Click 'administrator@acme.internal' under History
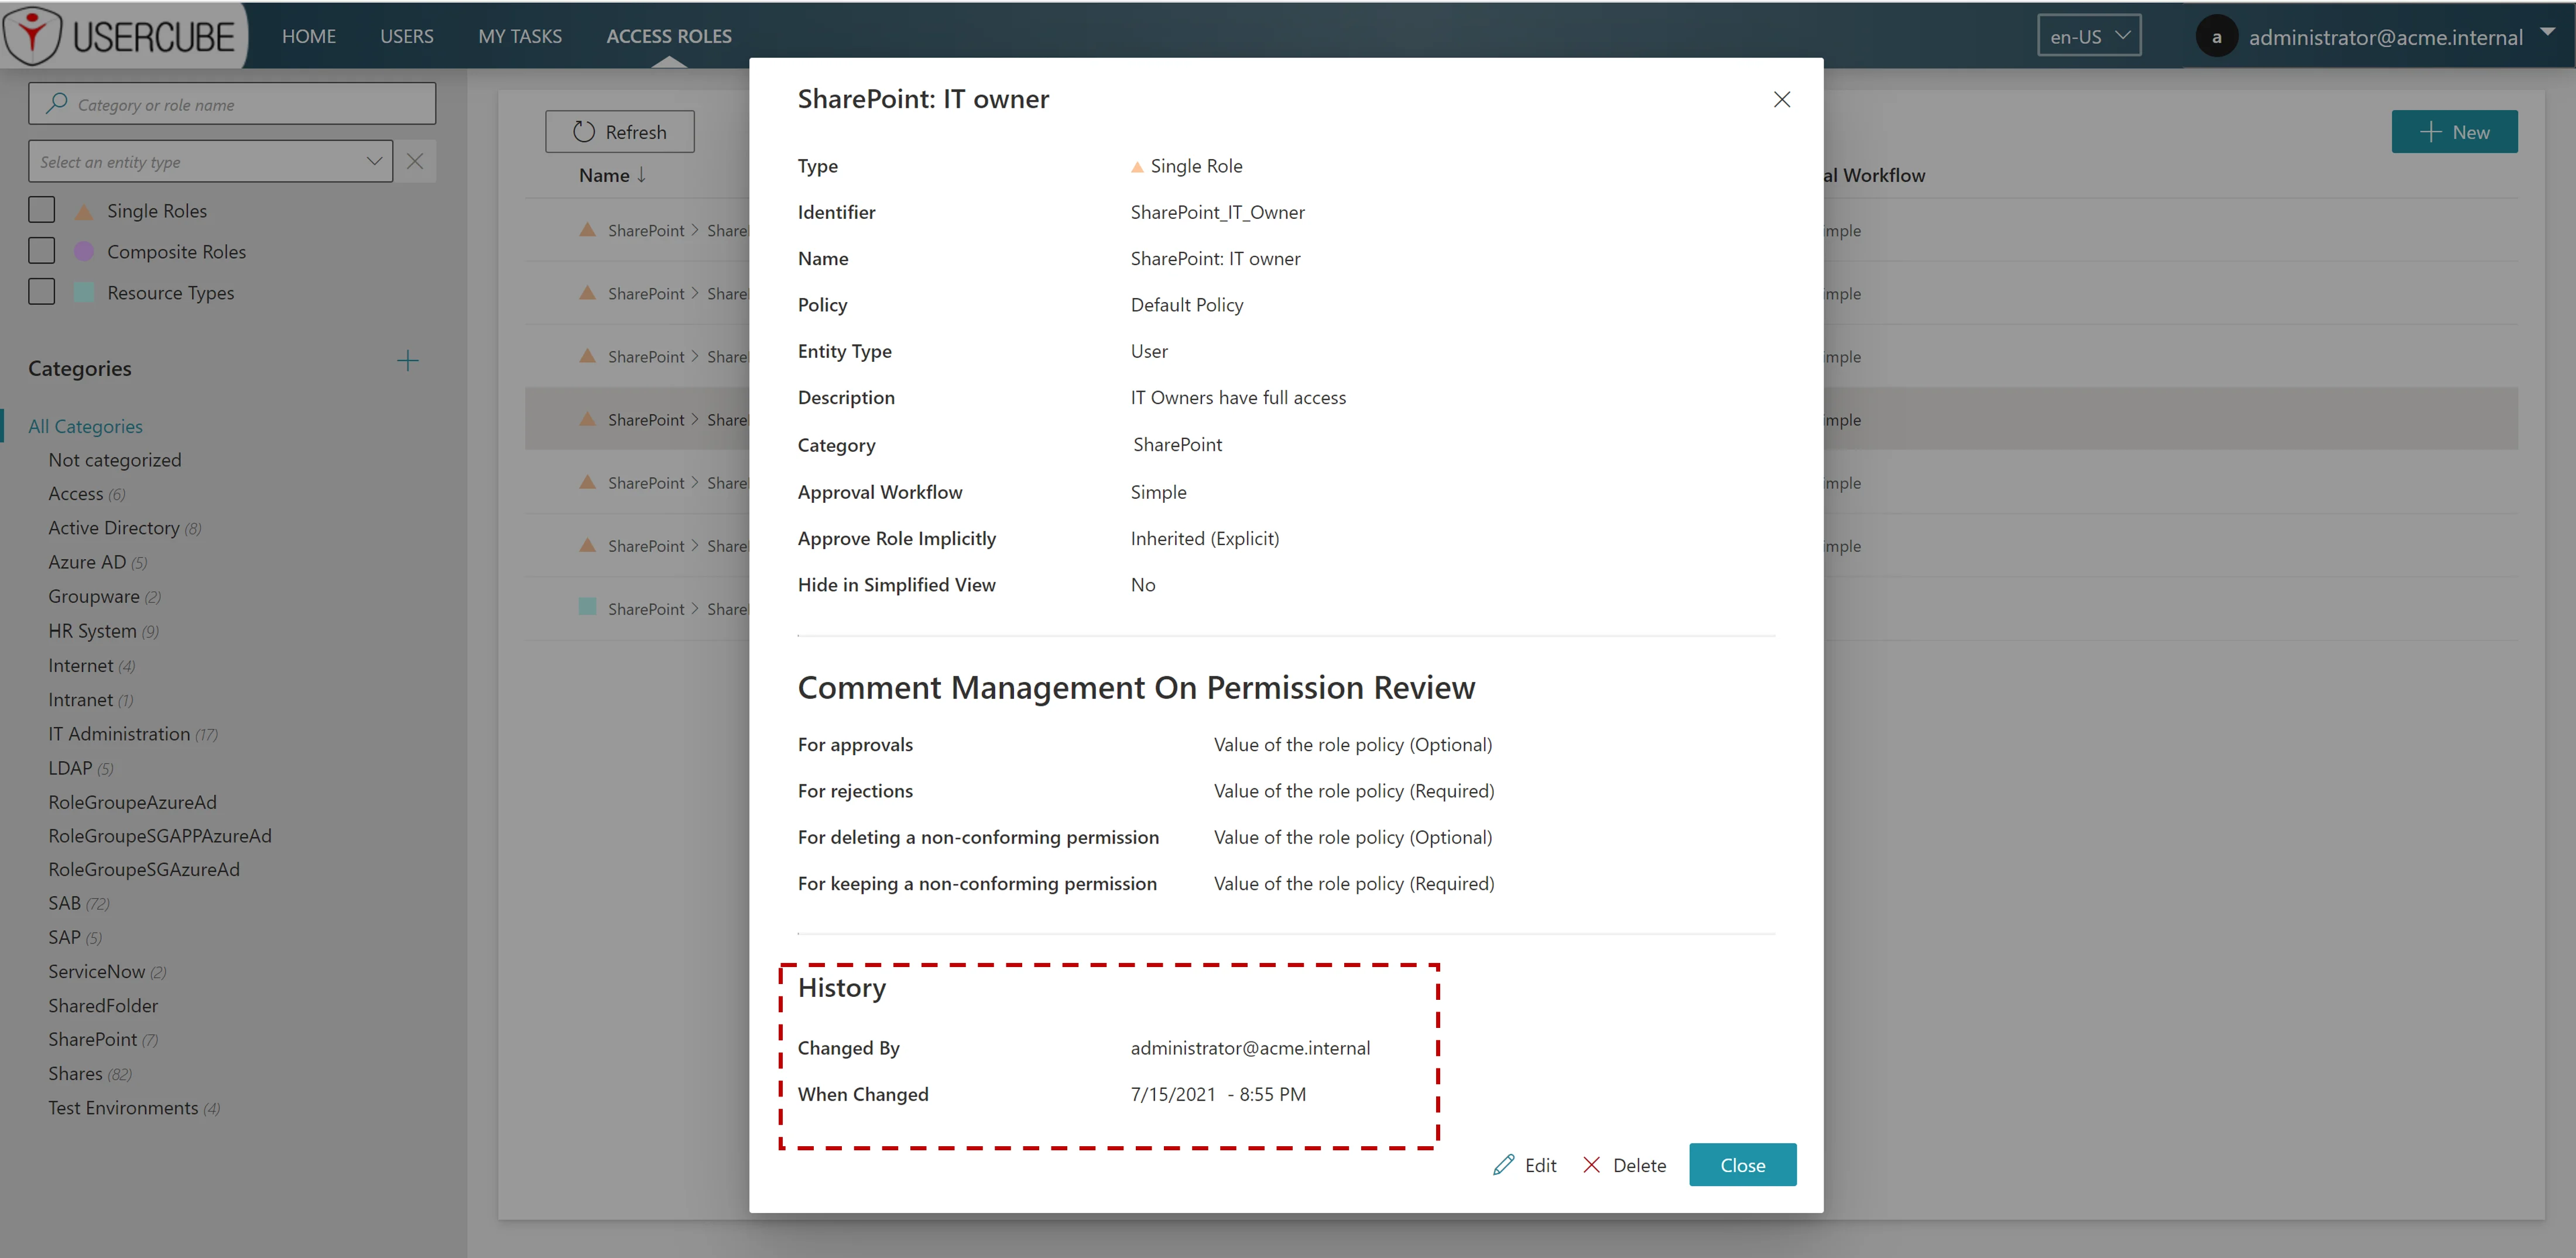 coord(1250,1048)
